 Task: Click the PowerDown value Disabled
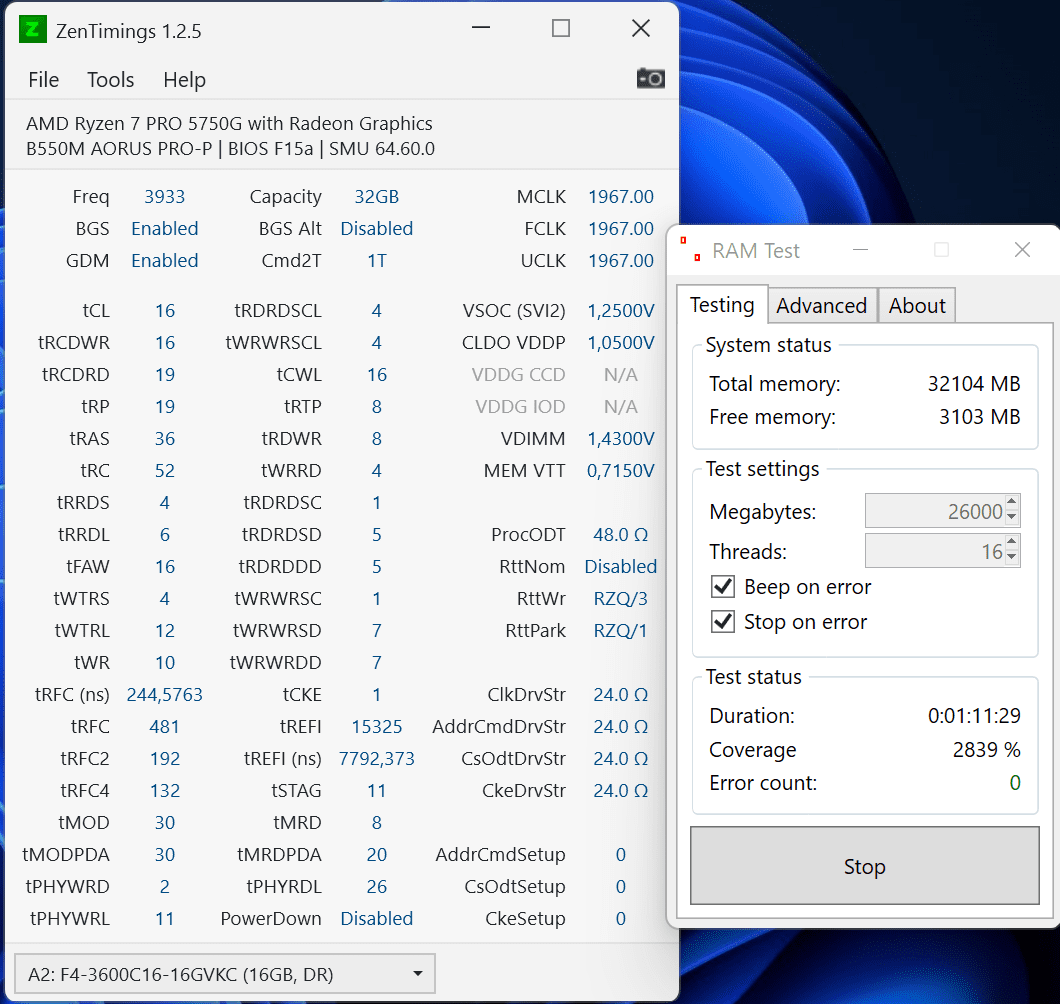click(x=377, y=919)
